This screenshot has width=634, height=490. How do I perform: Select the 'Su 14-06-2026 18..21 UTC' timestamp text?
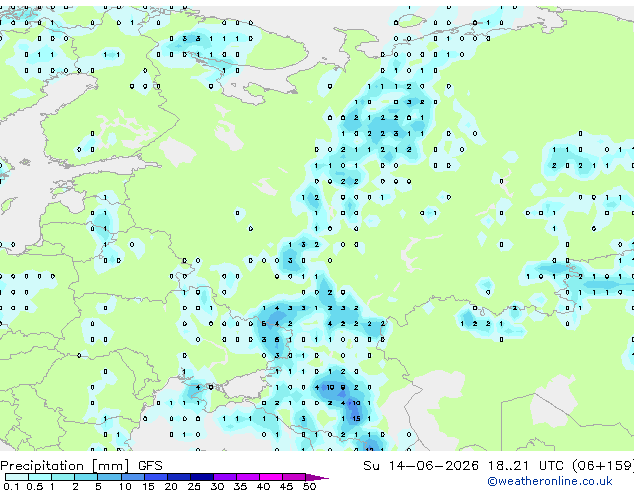pyautogui.click(x=463, y=466)
